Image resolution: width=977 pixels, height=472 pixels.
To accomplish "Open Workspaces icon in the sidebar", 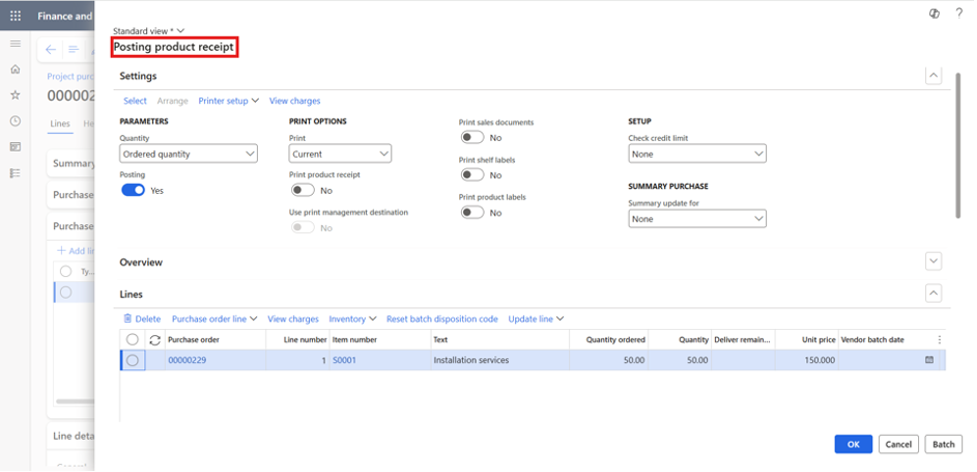I will (16, 147).
